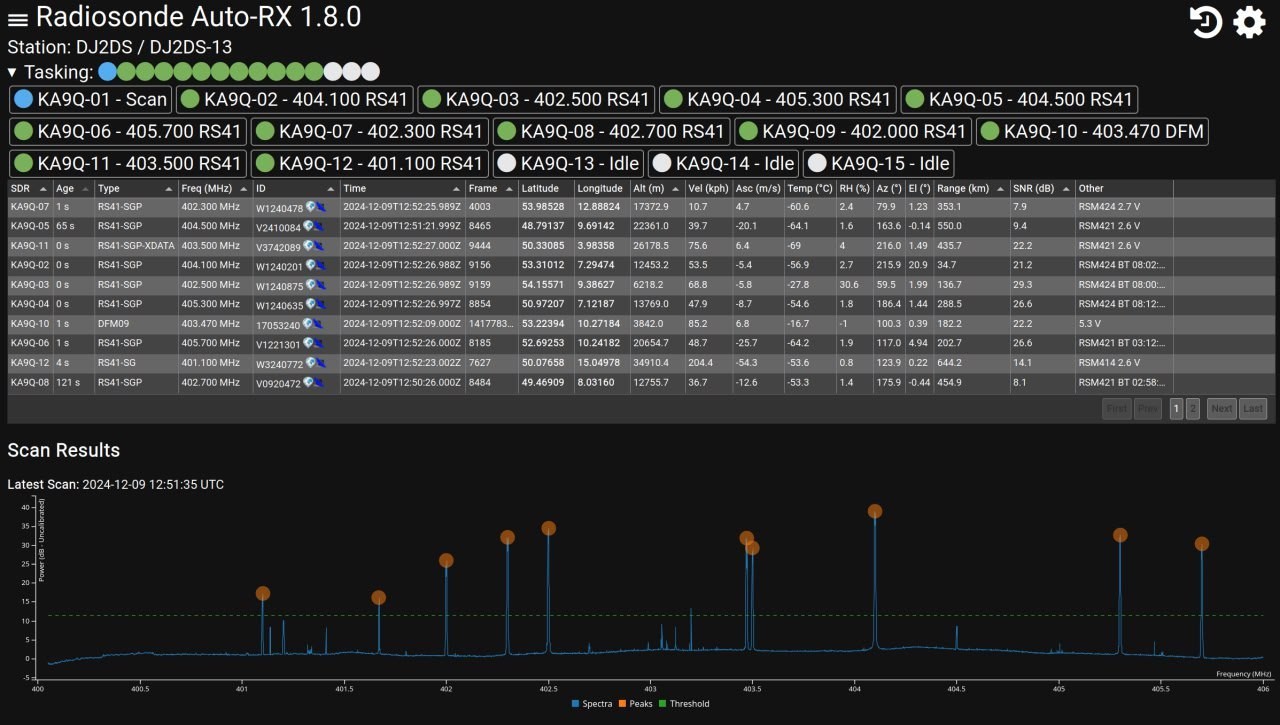
Task: Sort table by Time column
Action: (402, 188)
